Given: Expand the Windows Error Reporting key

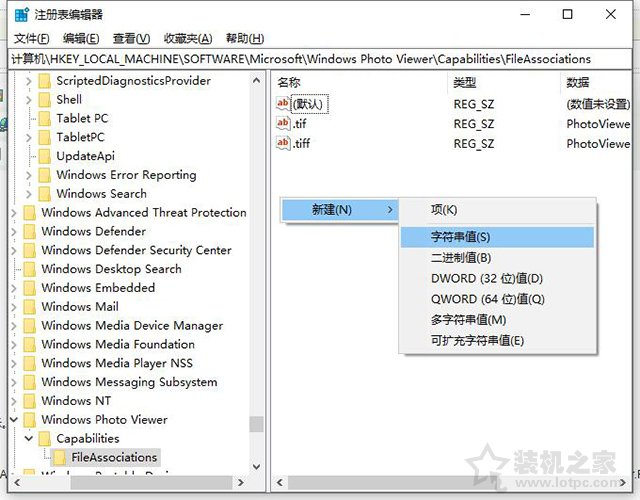Looking at the screenshot, I should [29, 175].
